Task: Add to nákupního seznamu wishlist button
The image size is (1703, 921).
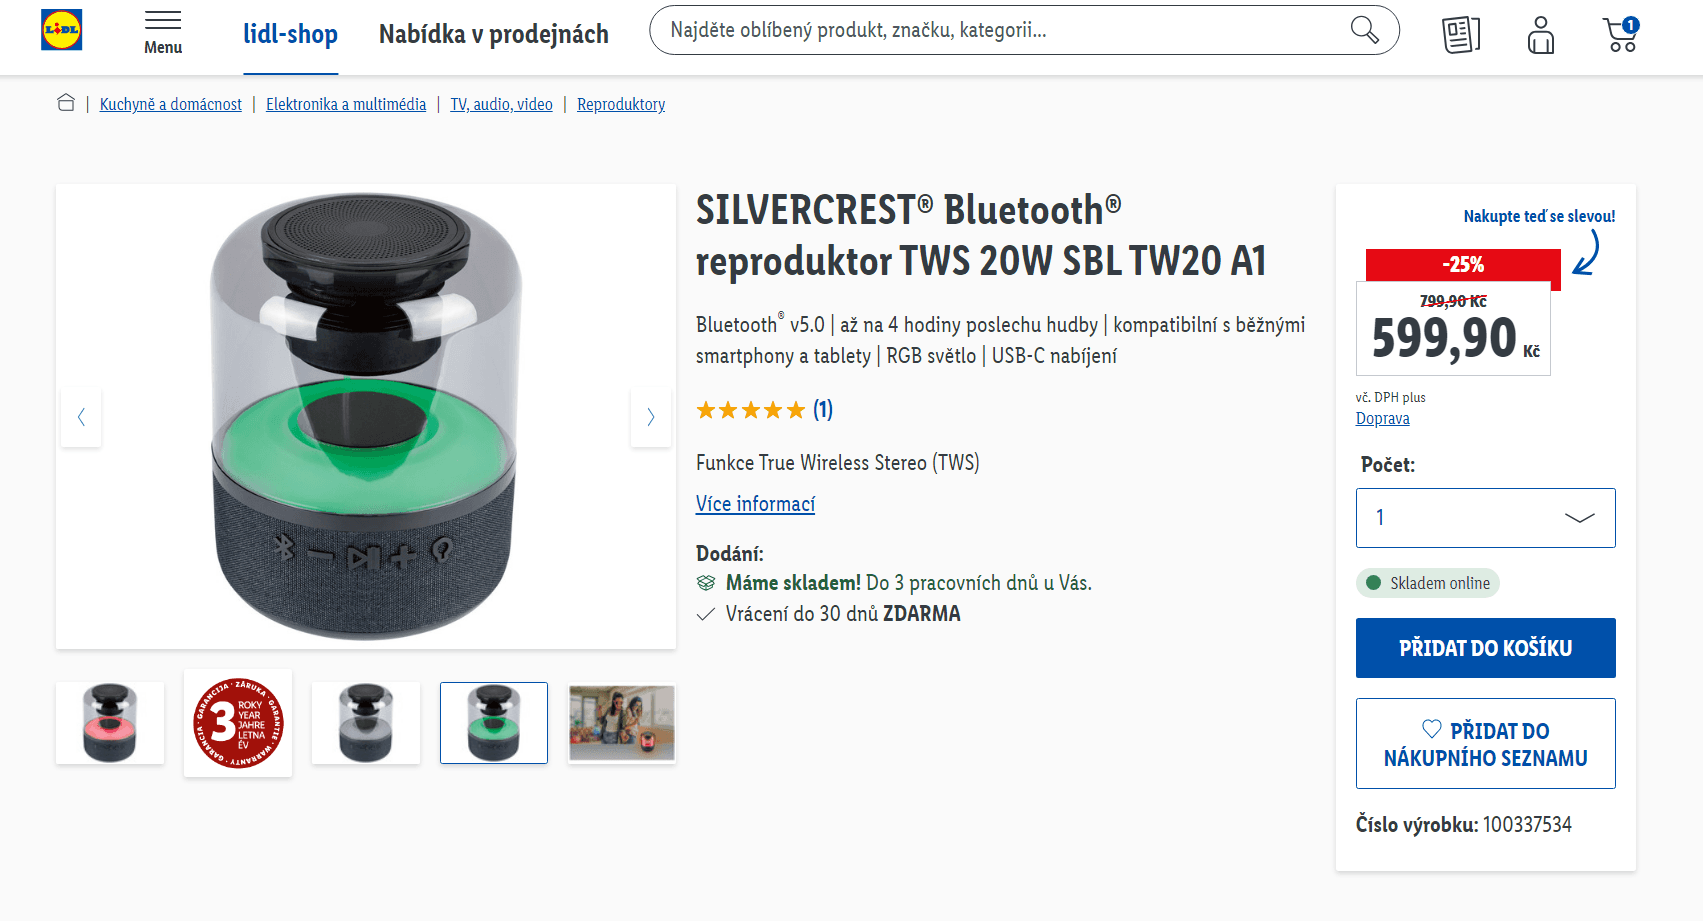Action: (x=1485, y=744)
